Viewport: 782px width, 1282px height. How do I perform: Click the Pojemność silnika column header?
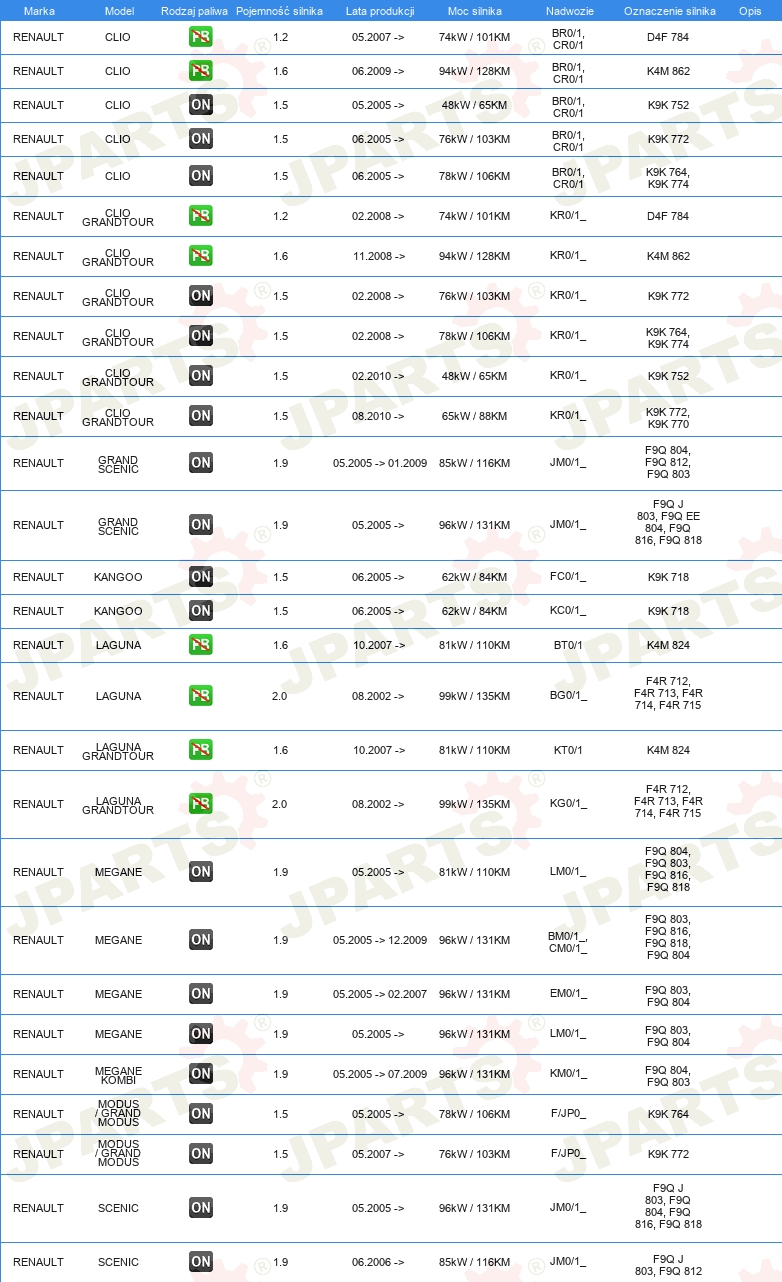(x=279, y=11)
